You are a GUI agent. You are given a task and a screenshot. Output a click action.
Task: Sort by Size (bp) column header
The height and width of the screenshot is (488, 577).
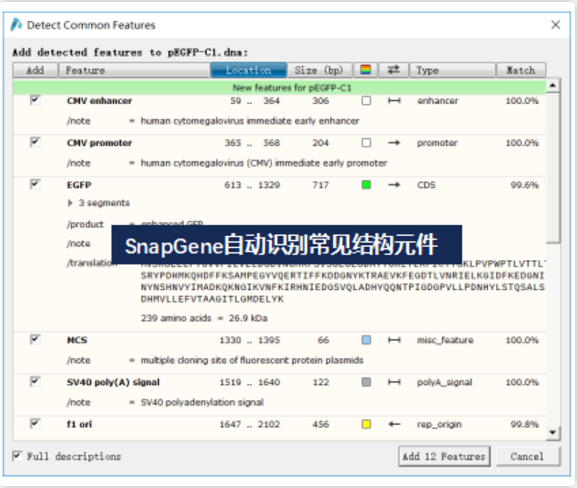[x=319, y=70]
